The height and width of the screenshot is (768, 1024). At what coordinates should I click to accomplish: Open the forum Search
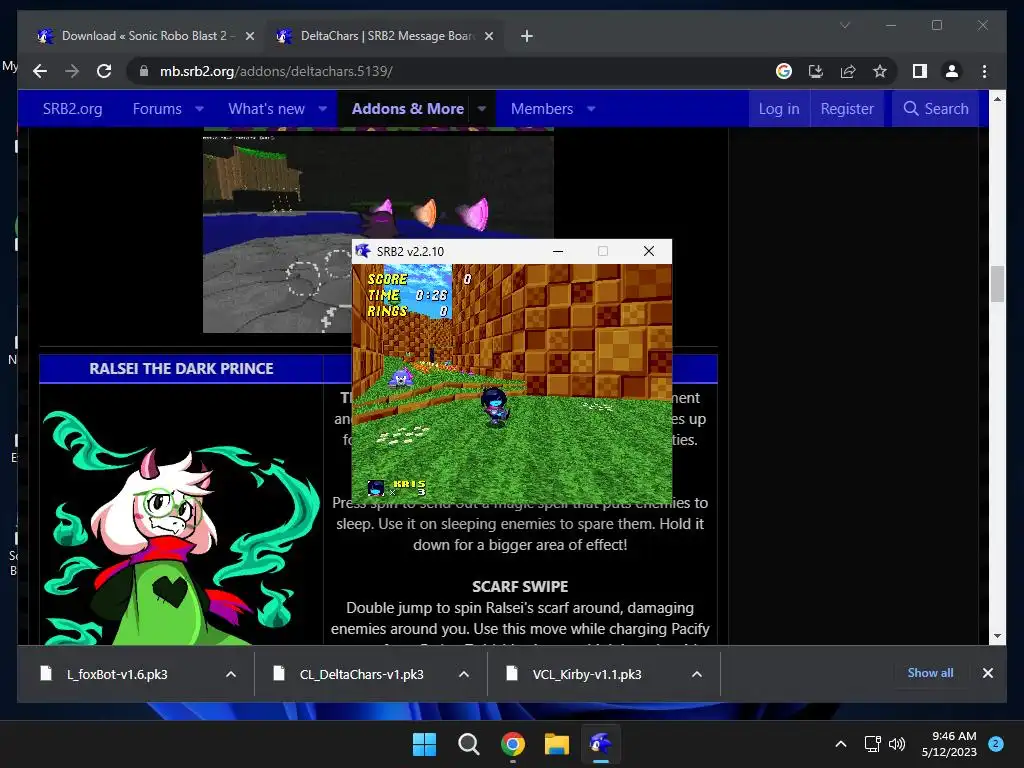(x=936, y=108)
